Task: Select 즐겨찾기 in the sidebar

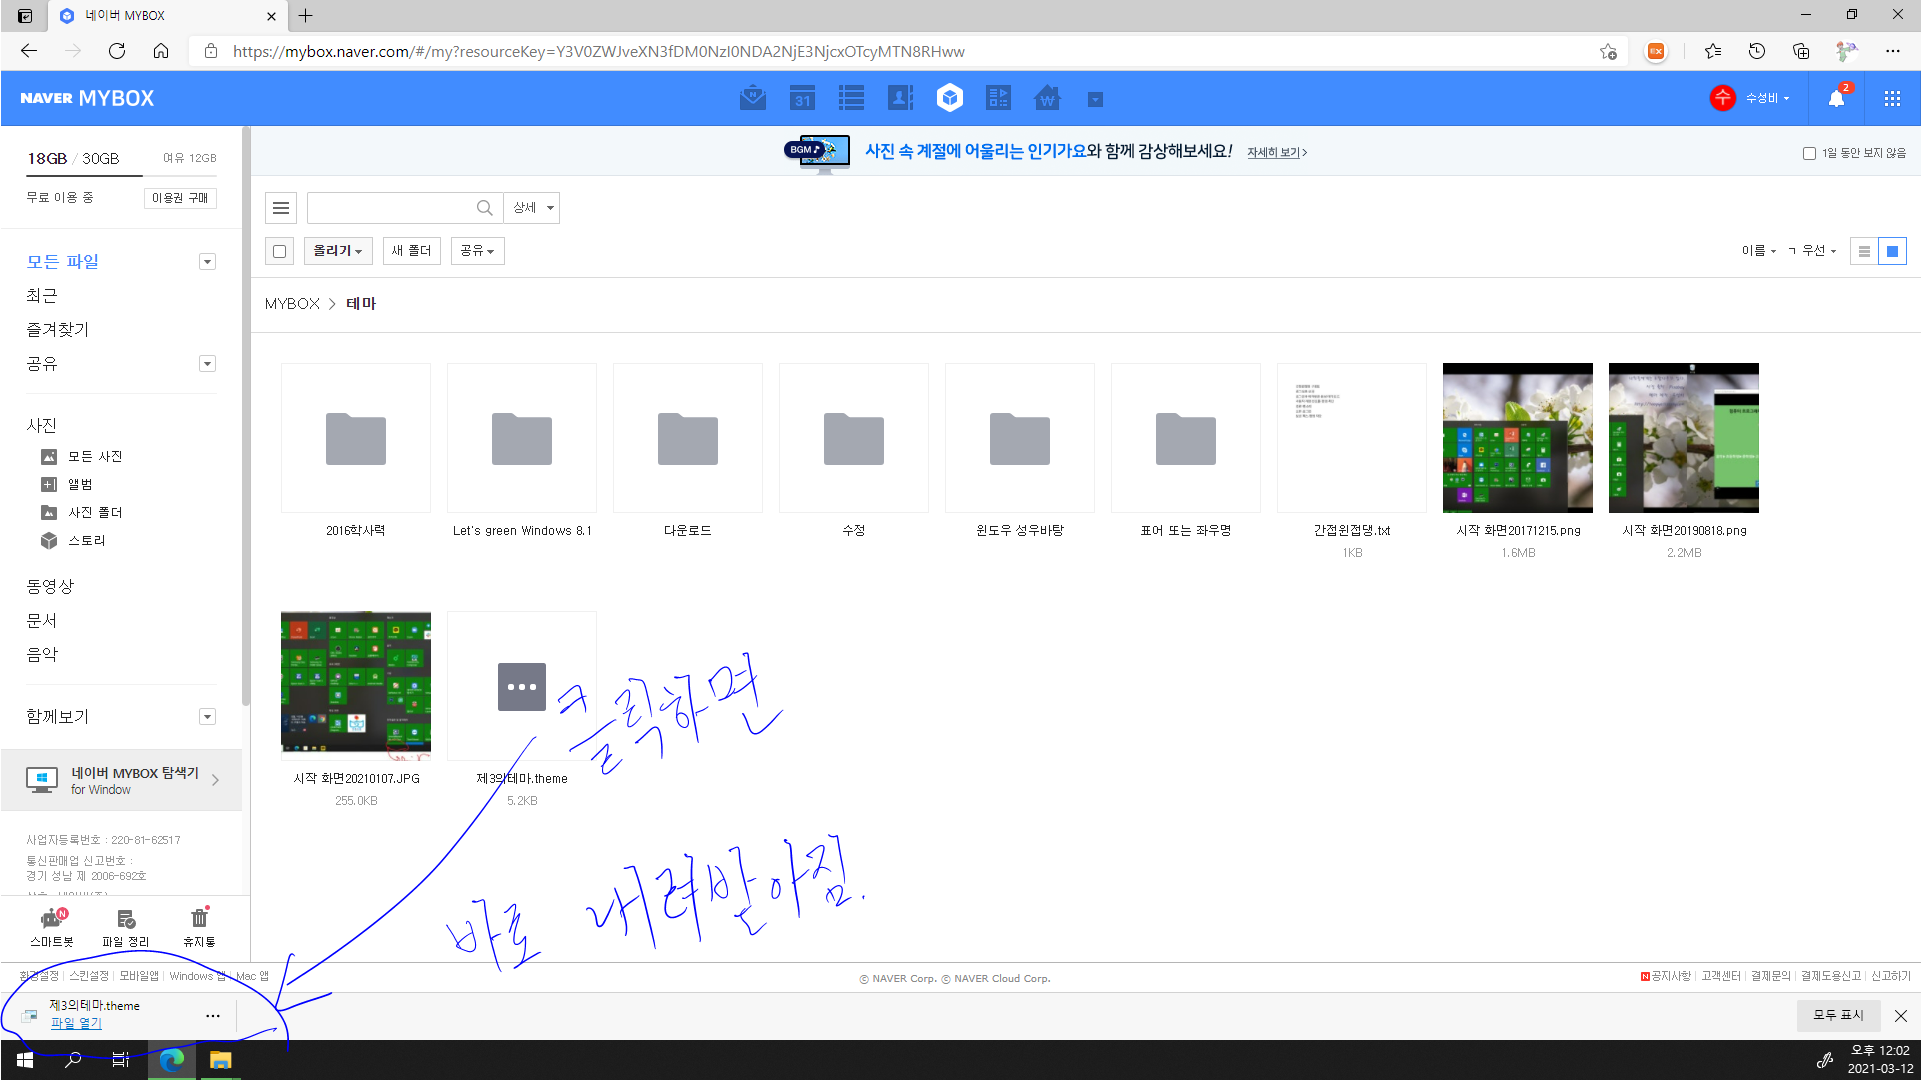Action: pos(58,330)
